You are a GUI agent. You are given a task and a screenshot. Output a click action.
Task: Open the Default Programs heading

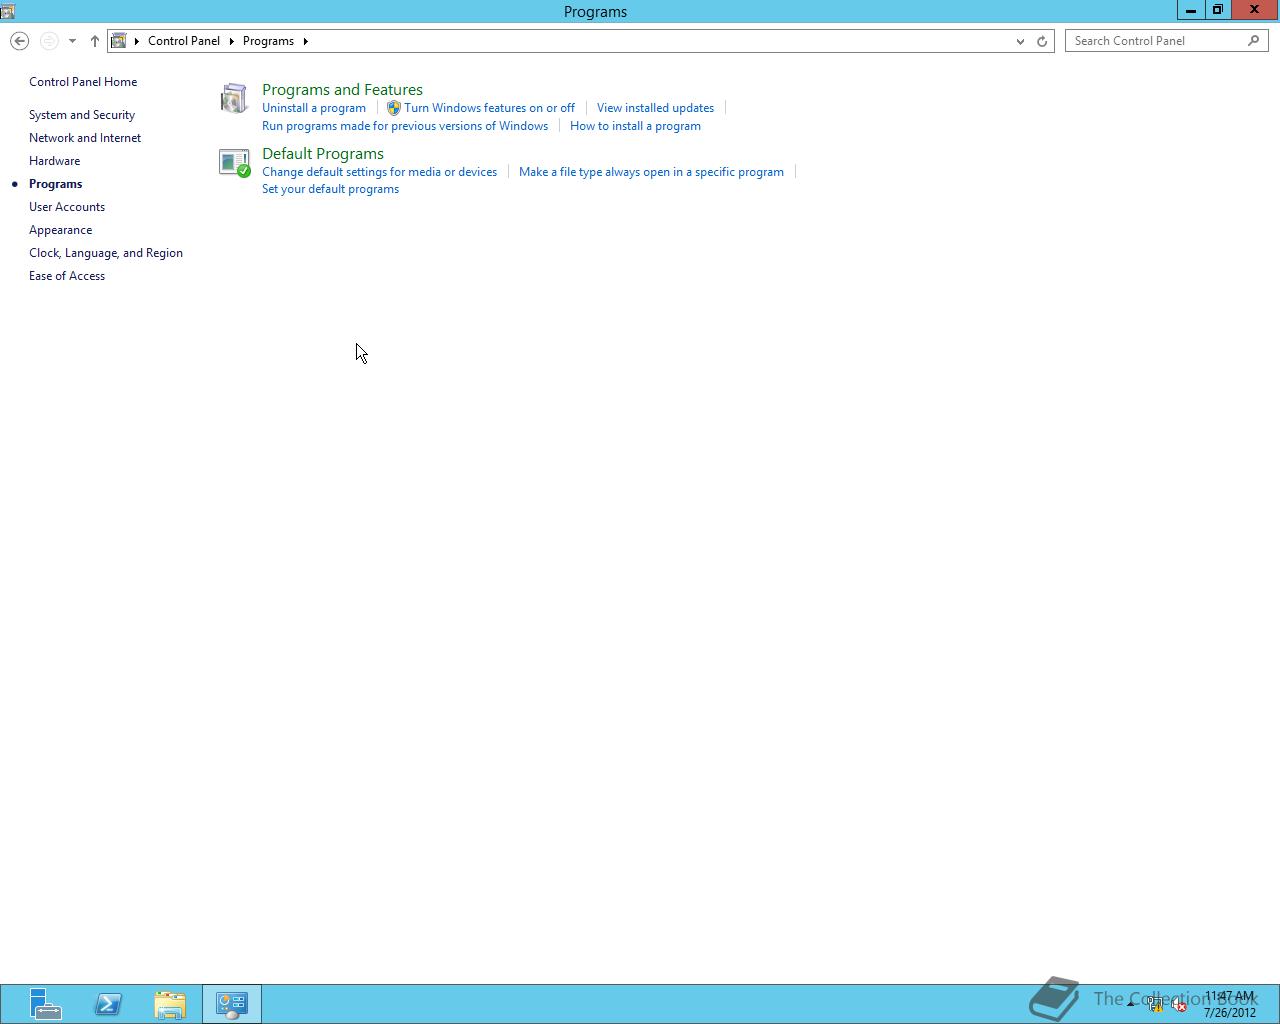(323, 154)
